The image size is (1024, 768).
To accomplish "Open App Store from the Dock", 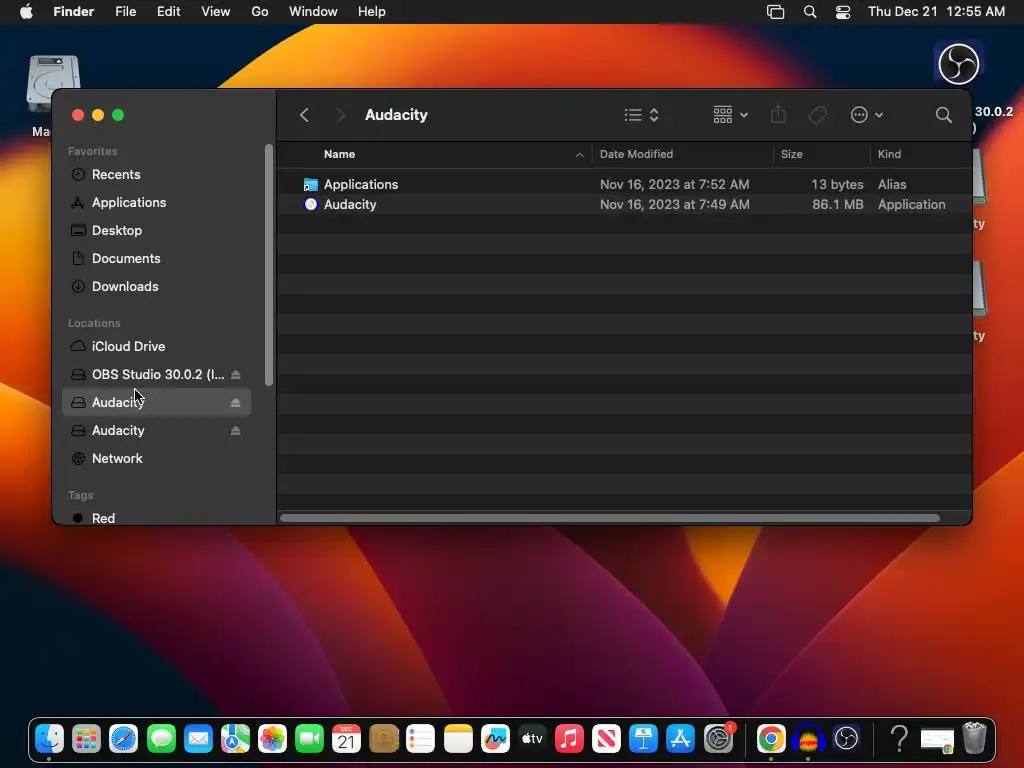I will pos(680,739).
